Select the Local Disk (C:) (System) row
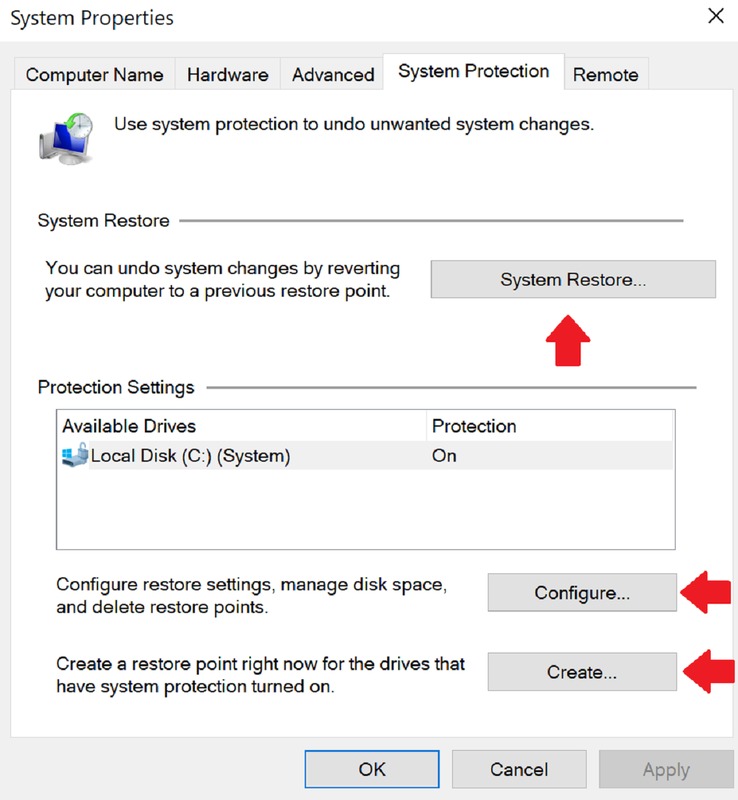Screen dimensions: 738x800 click(x=240, y=456)
